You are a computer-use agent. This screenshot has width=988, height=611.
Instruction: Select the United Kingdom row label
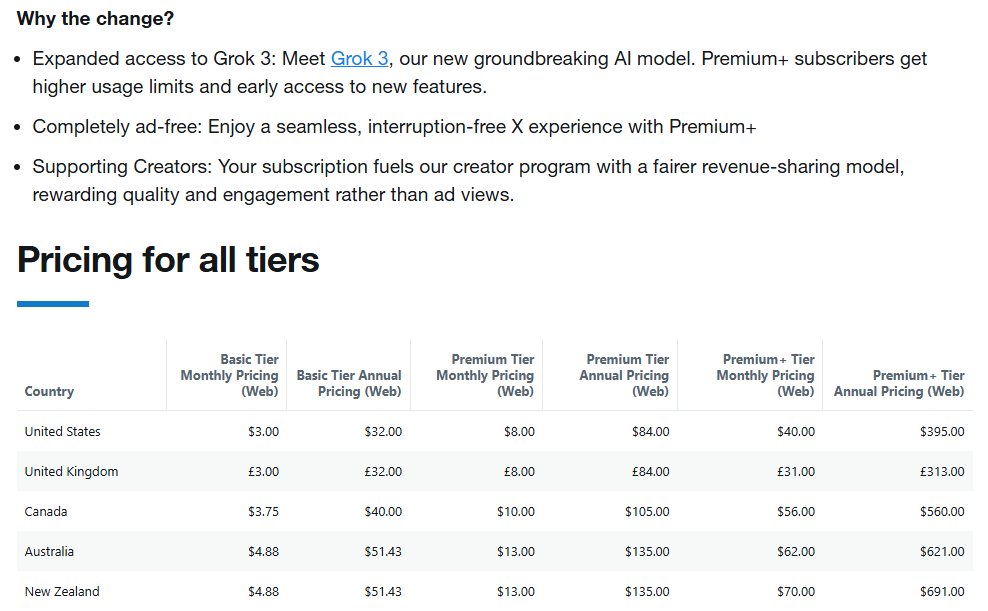click(71, 471)
